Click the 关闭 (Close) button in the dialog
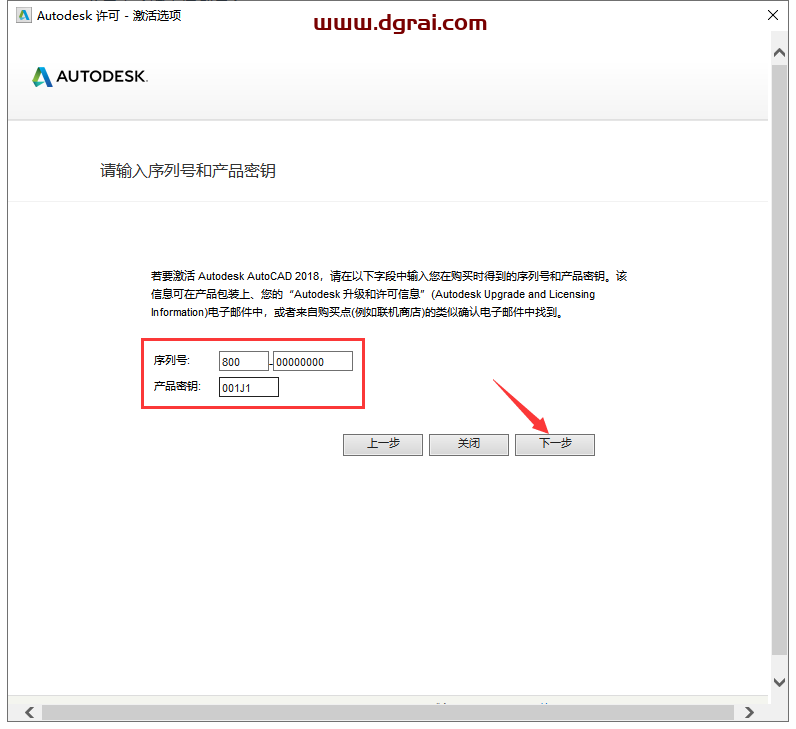Viewport: 796px width, 729px height. 469,444
